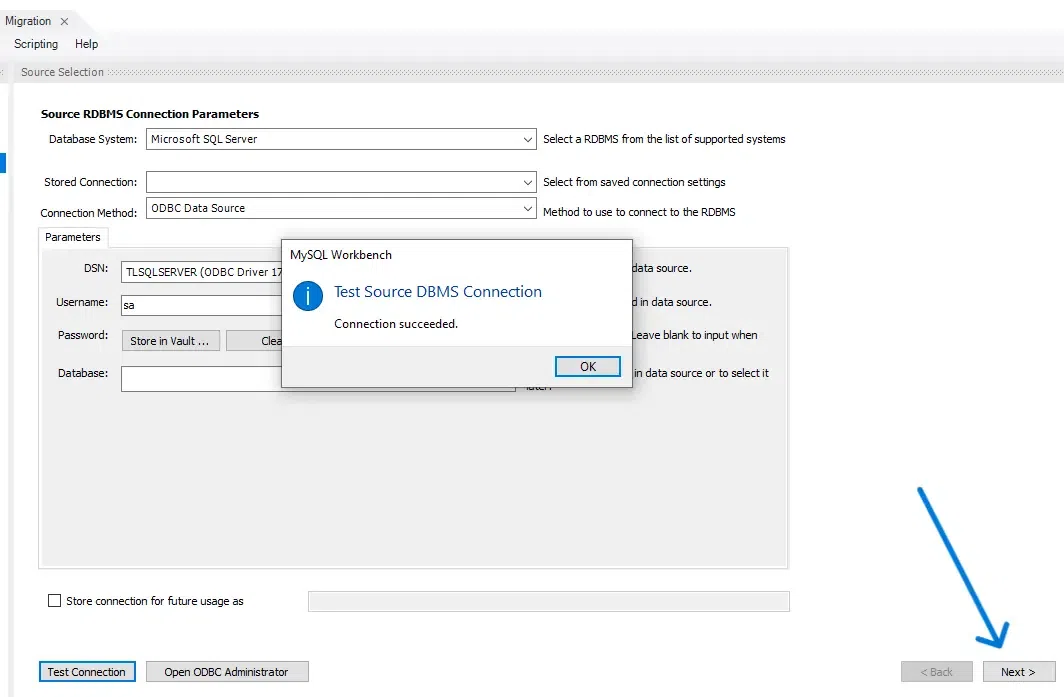Open the Scripting menu
Image resolution: width=1064 pixels, height=697 pixels.
36,44
